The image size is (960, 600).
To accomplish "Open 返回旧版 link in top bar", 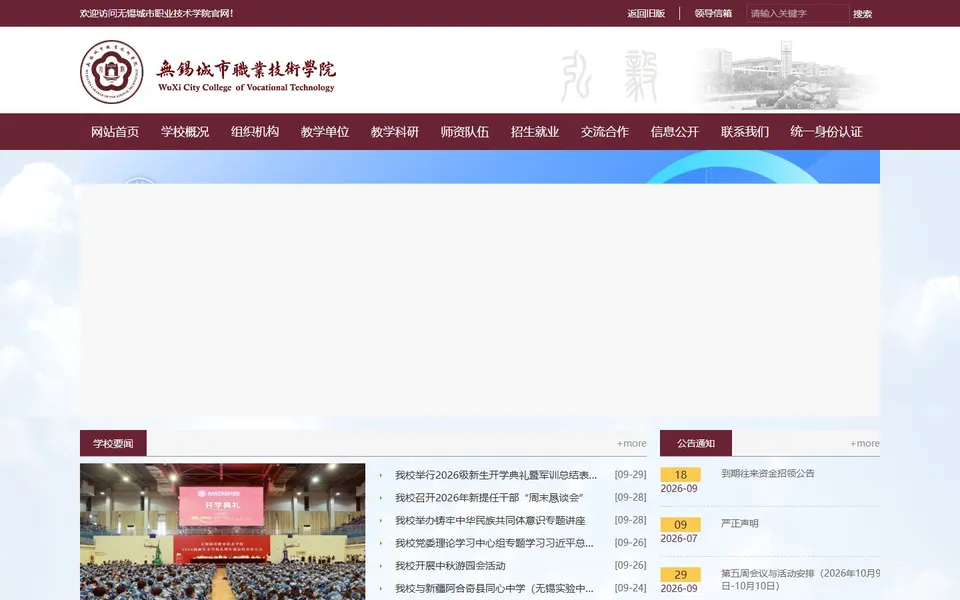I will (x=646, y=13).
